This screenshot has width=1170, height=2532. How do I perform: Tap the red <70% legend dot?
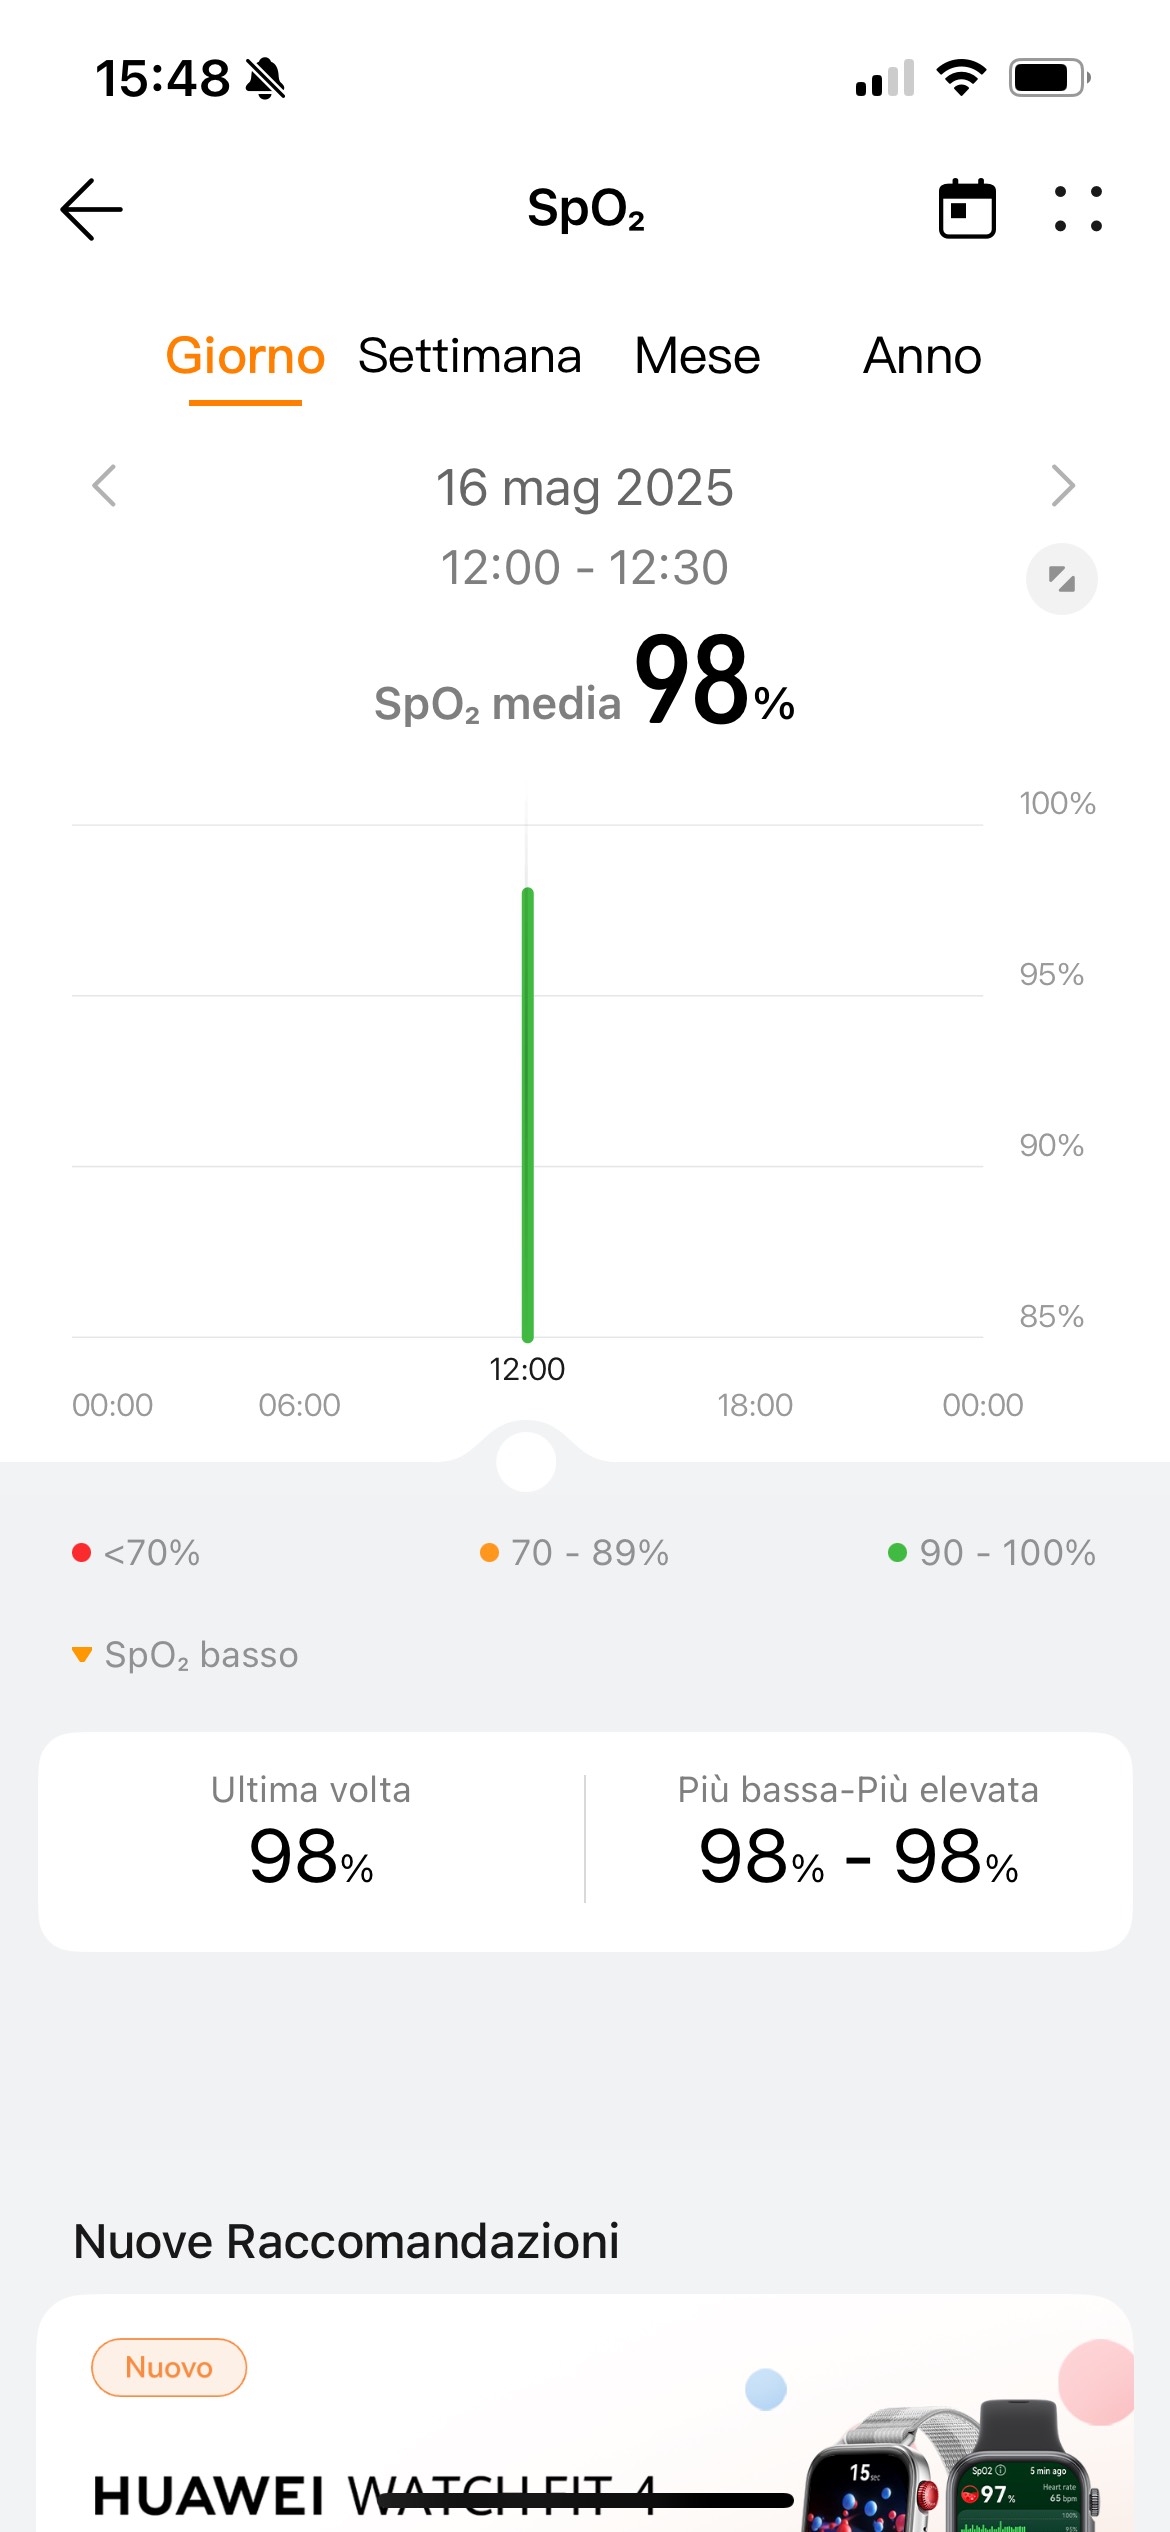coord(82,1552)
